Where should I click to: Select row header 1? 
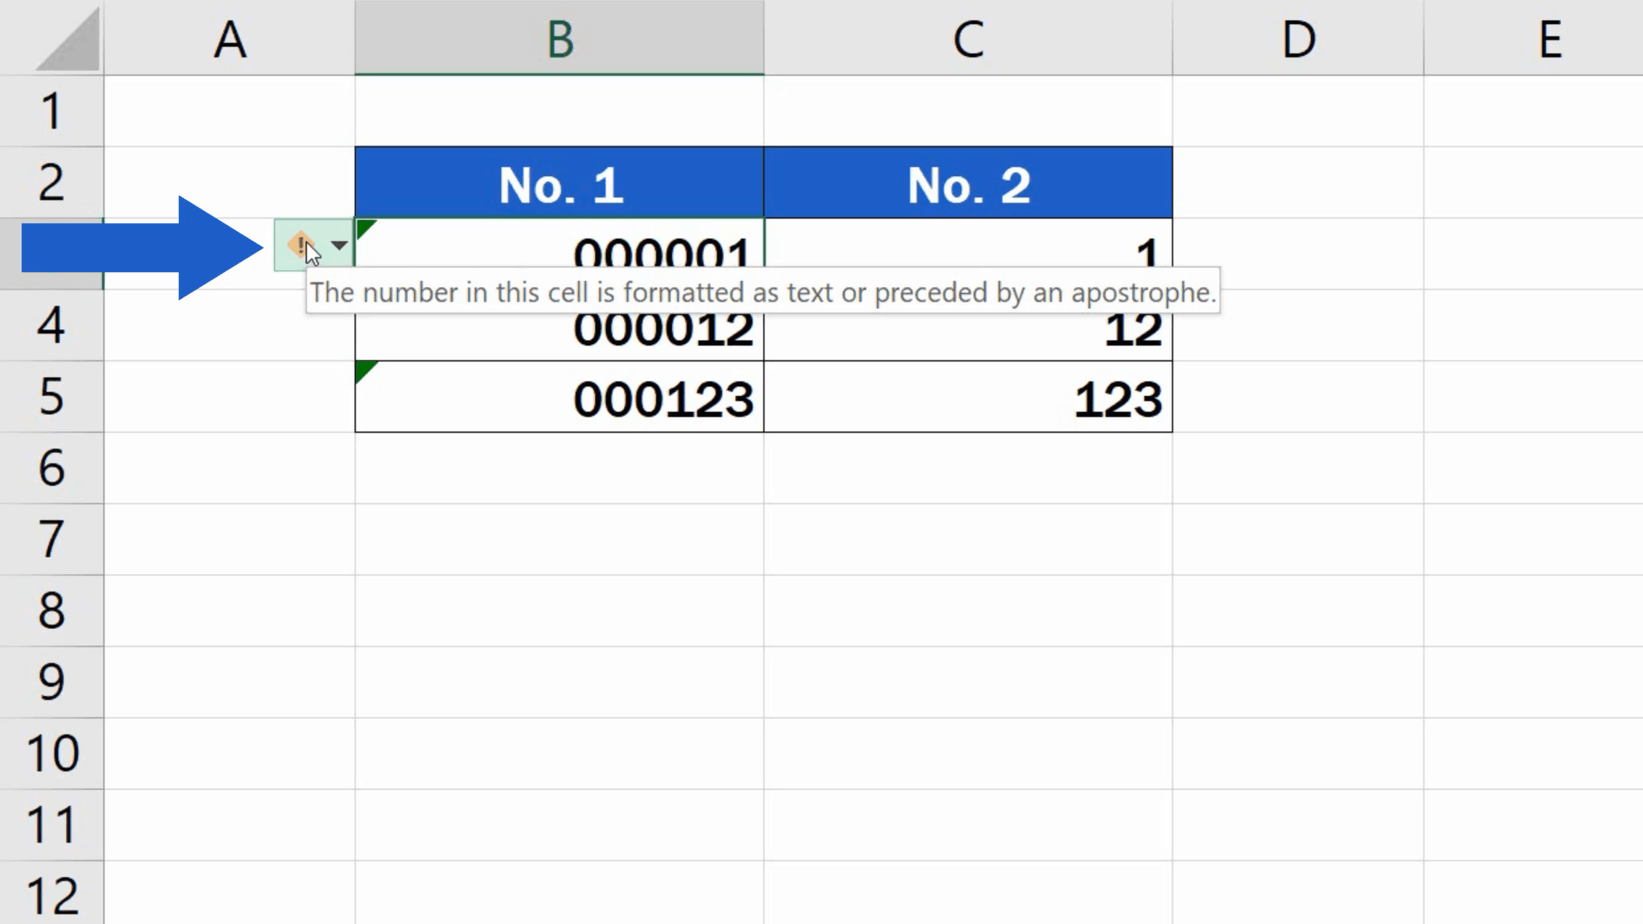[52, 111]
